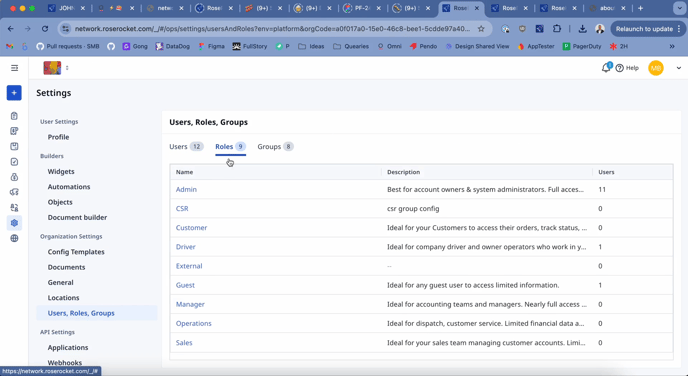688x376 pixels.
Task: Open Webhooks under API Settings
Action: tap(65, 363)
